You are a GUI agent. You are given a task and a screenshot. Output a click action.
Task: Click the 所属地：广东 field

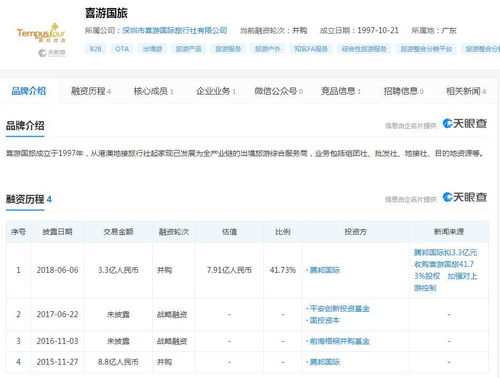coord(434,31)
